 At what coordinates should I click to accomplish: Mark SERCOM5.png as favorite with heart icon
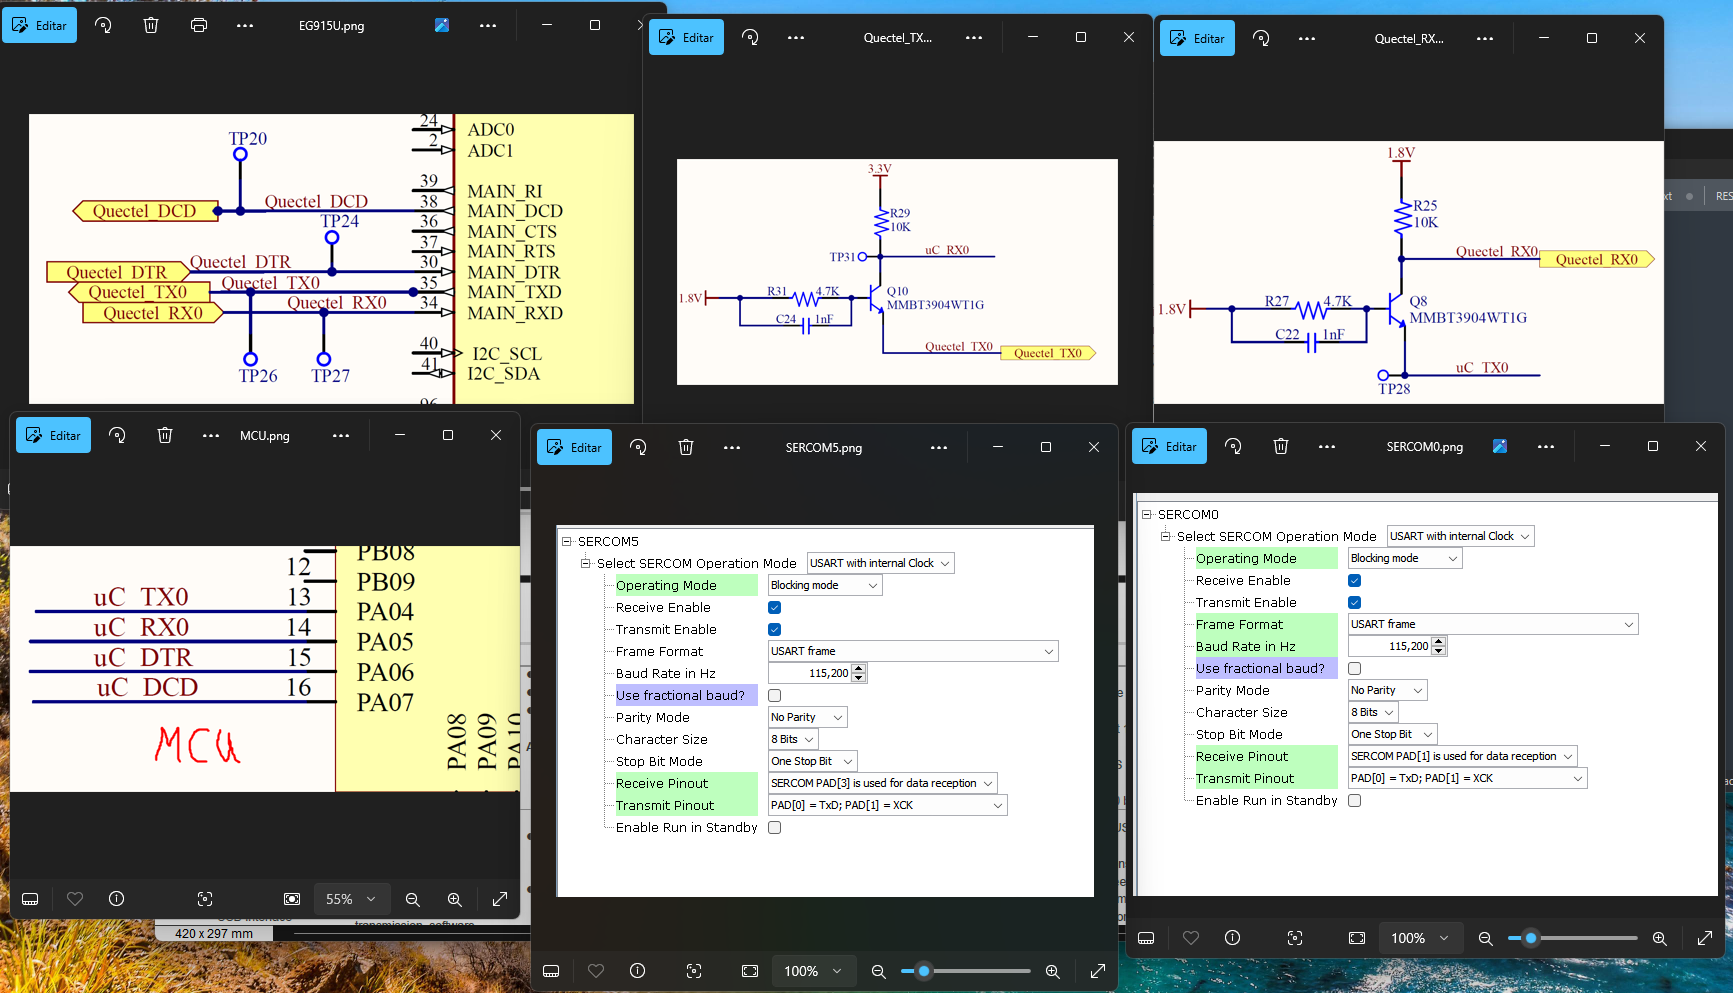click(596, 970)
